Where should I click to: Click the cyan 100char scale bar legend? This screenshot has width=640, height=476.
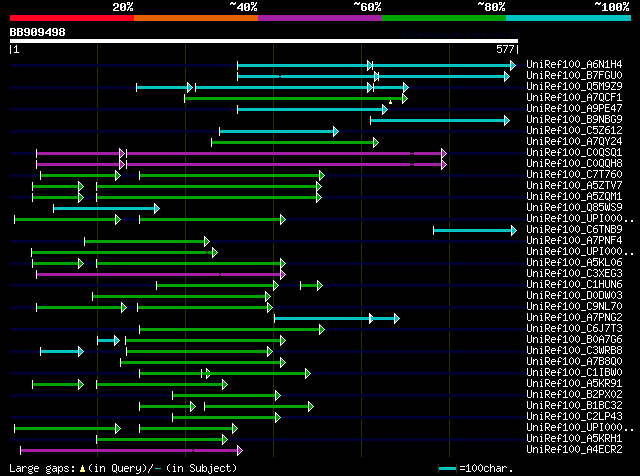tap(447, 469)
